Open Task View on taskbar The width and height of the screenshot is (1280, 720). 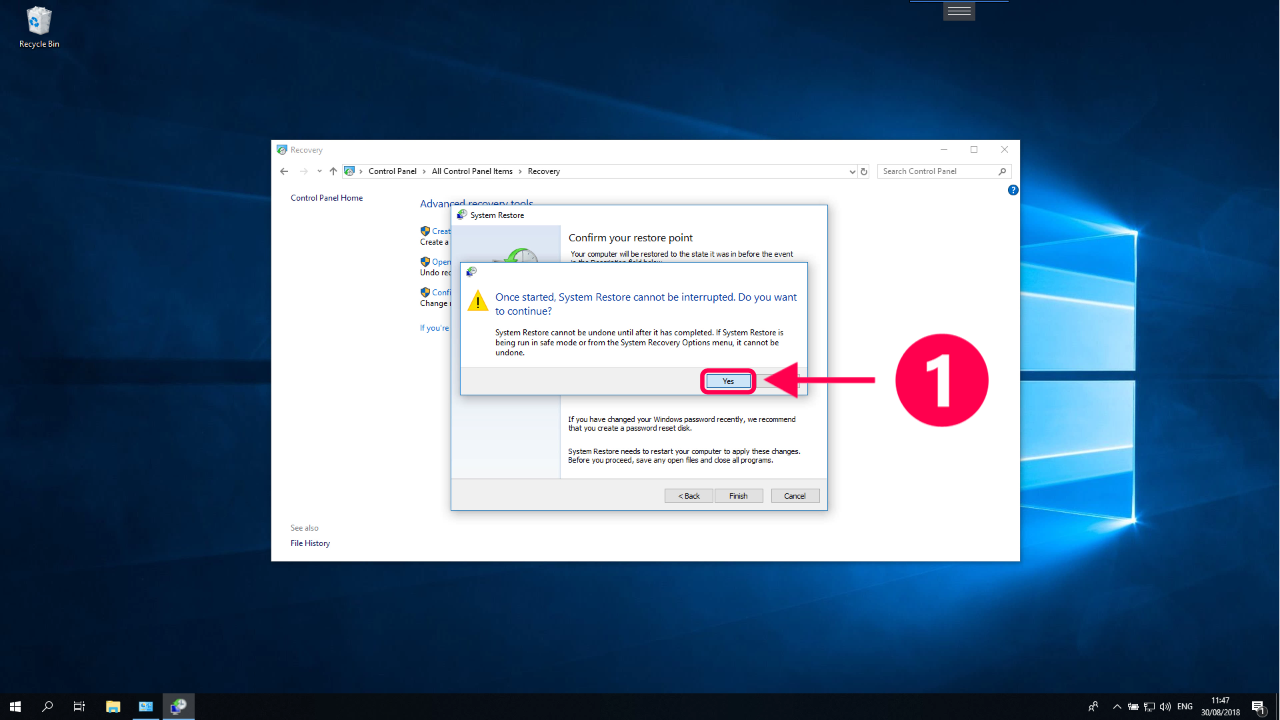point(79,706)
